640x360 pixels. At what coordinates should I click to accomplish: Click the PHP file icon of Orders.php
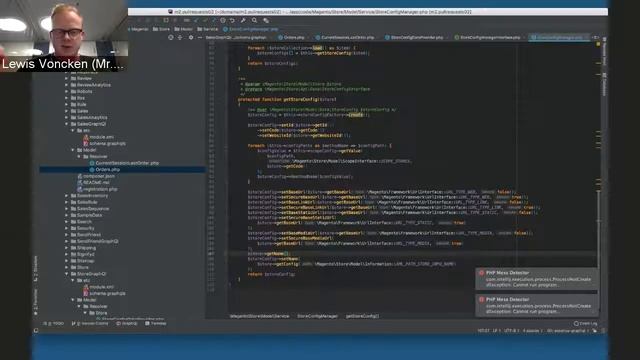coord(92,169)
